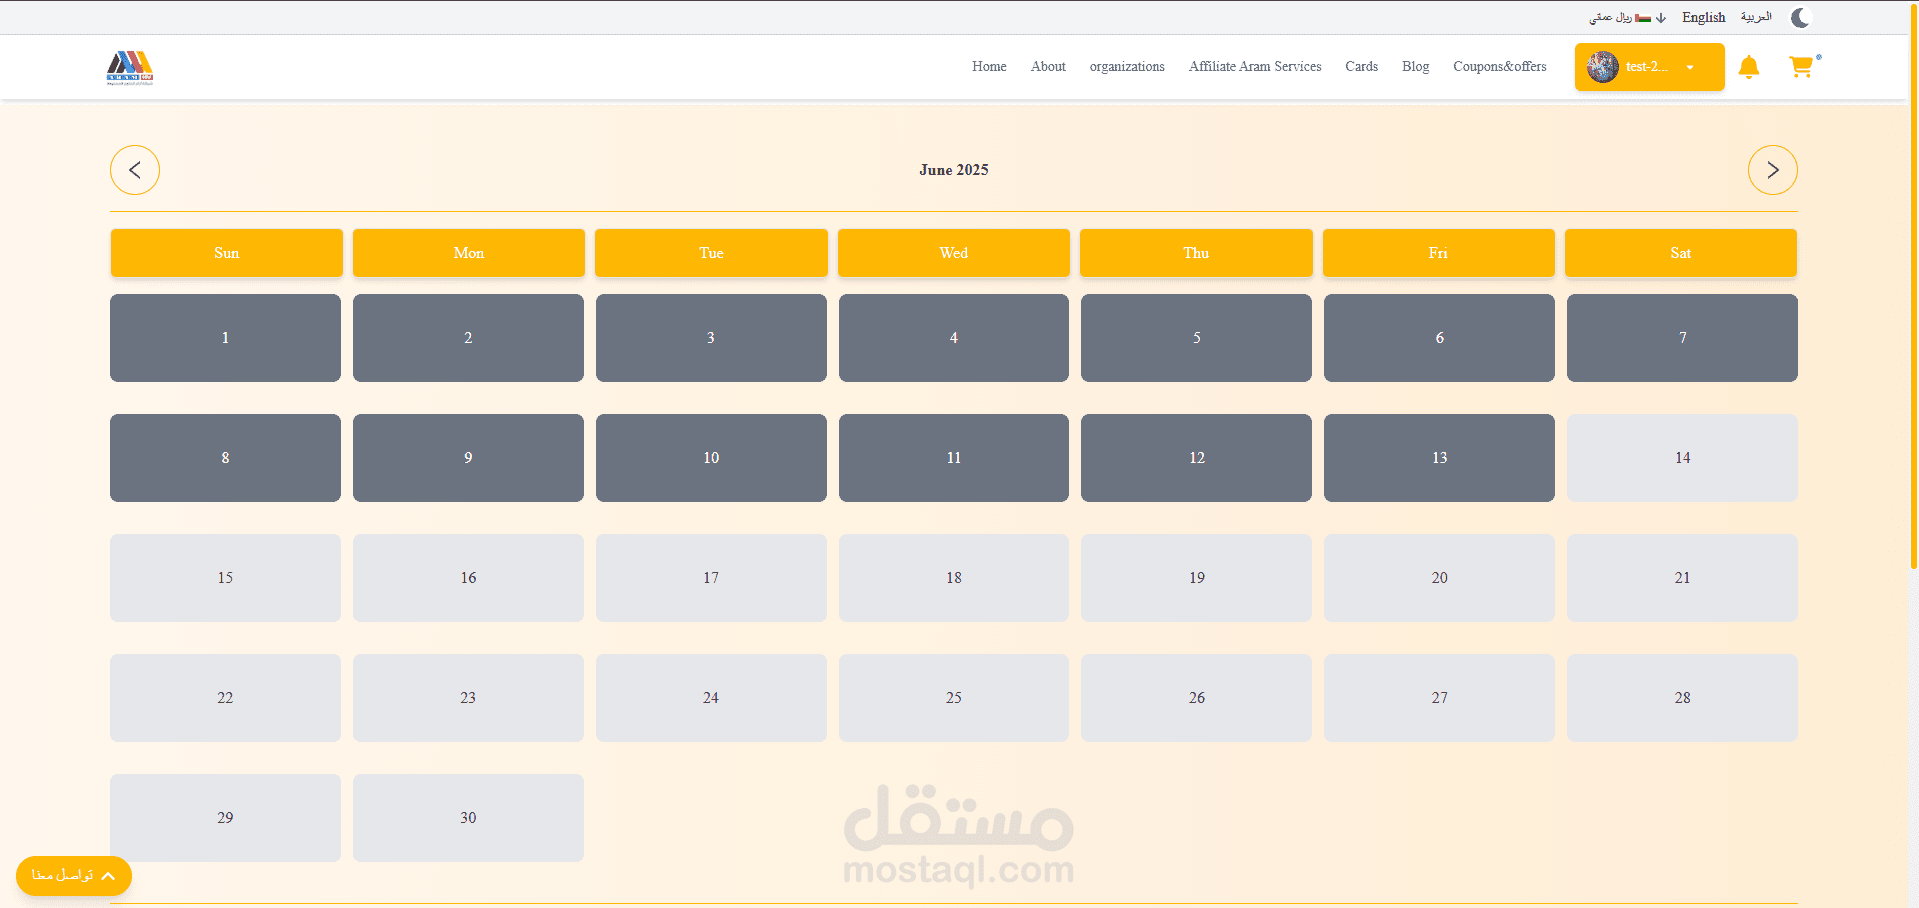Click date 24 in June
Viewport: 1919px width, 908px height.
pyautogui.click(x=711, y=698)
